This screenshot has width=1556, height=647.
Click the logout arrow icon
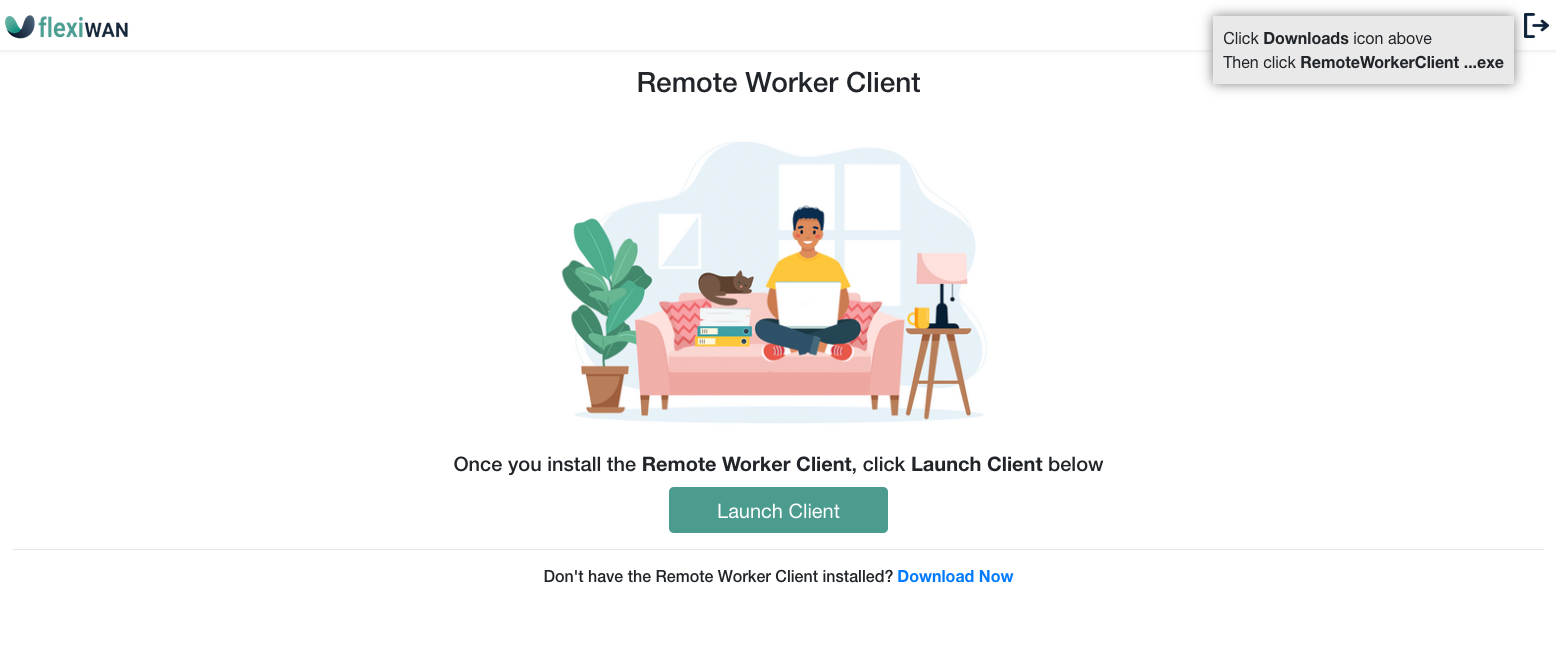click(1535, 25)
